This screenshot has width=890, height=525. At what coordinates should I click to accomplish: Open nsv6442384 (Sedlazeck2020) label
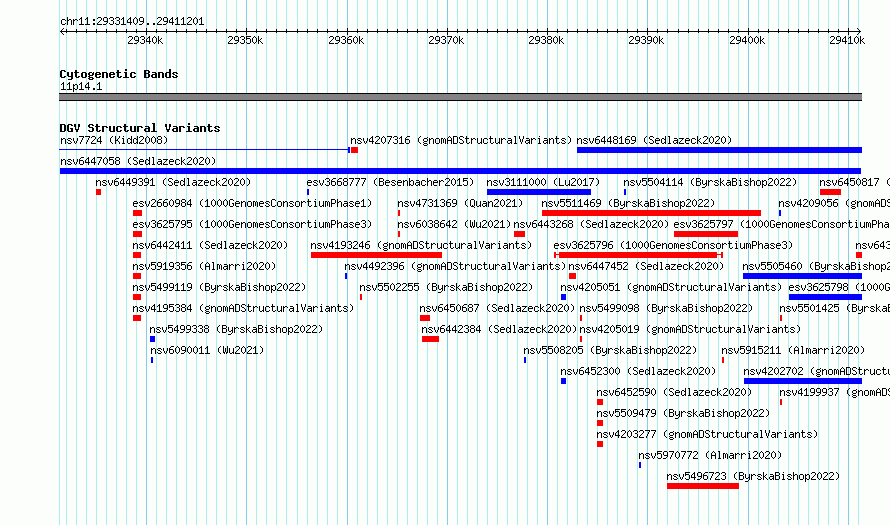click(499, 329)
